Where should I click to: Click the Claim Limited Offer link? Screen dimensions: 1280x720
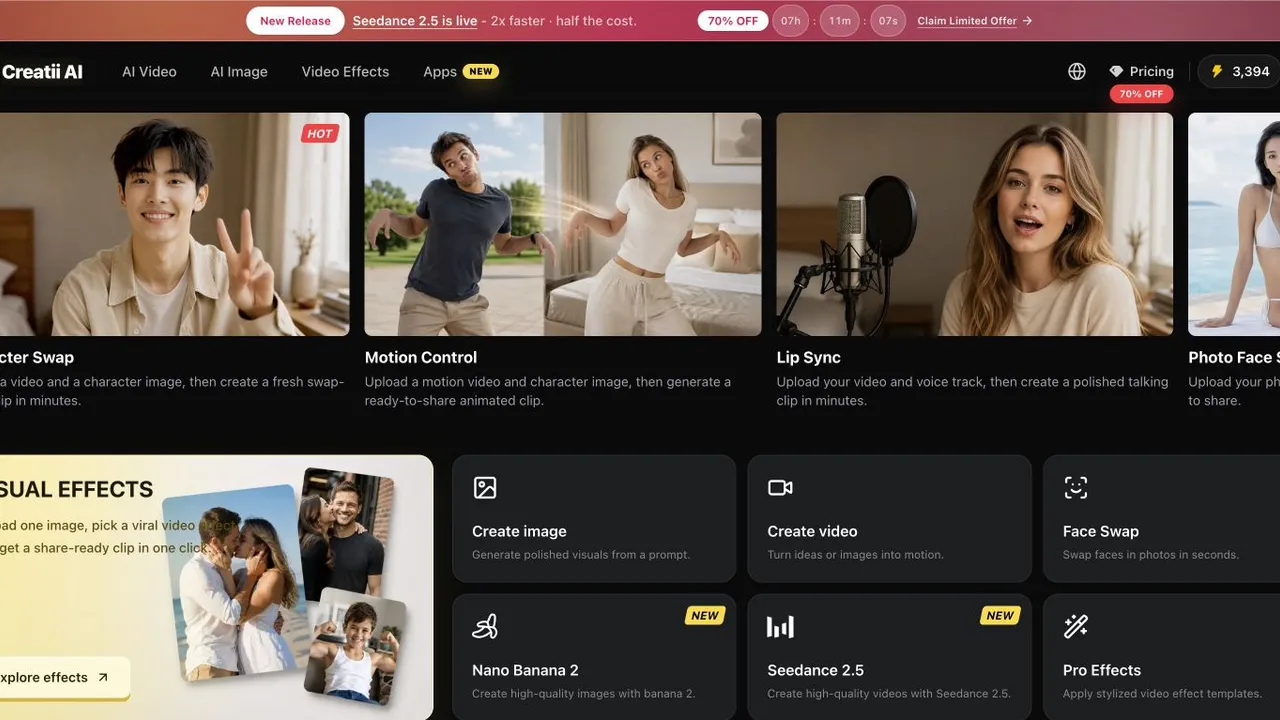pyautogui.click(x=967, y=21)
